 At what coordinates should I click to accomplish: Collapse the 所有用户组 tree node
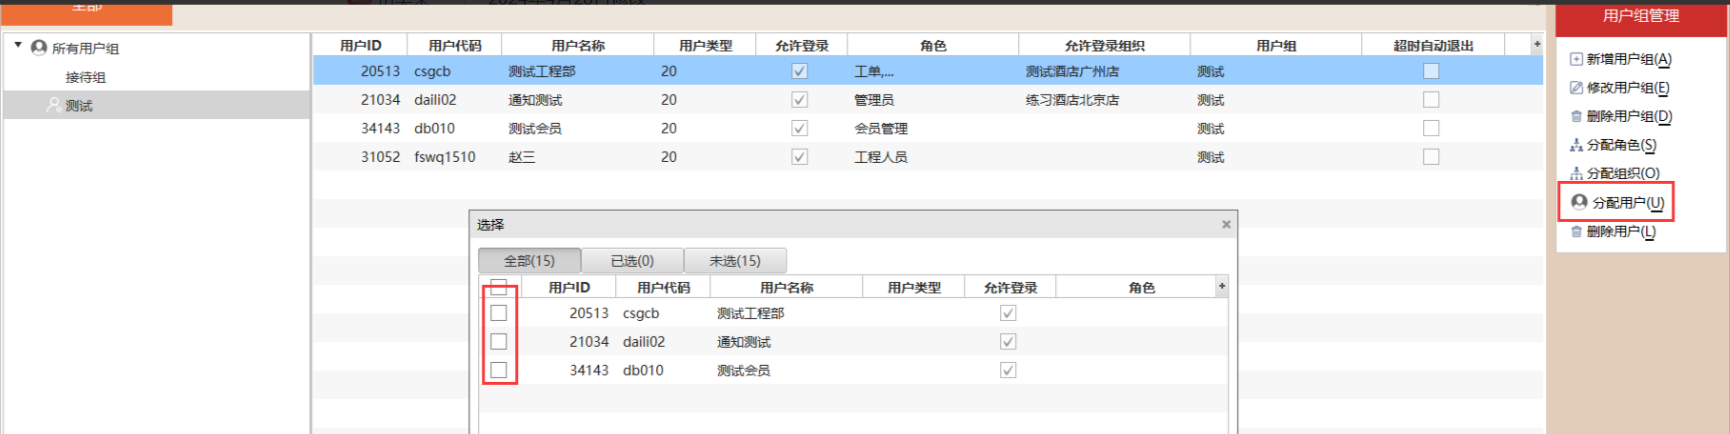(18, 46)
